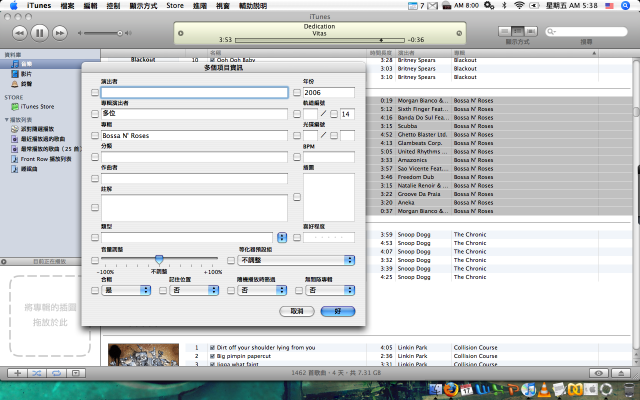This screenshot has height=400, width=640.
Task: Open the iTunes menu
Action: coord(39,5)
